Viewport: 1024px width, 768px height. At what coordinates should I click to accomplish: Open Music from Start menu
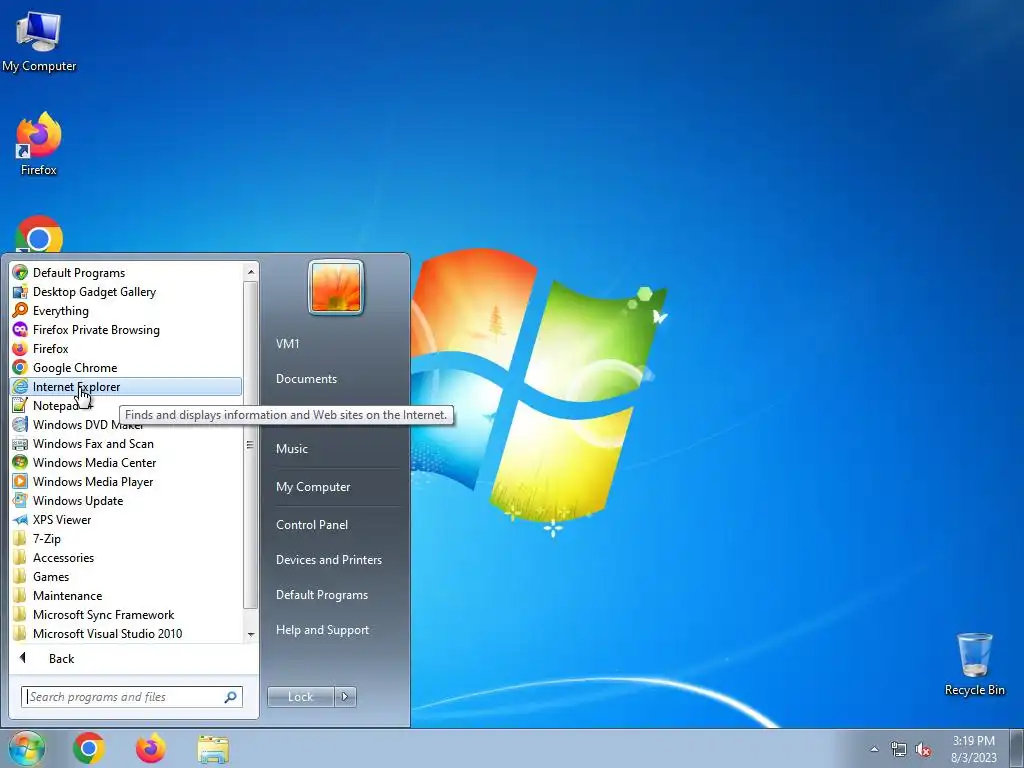[x=292, y=449]
